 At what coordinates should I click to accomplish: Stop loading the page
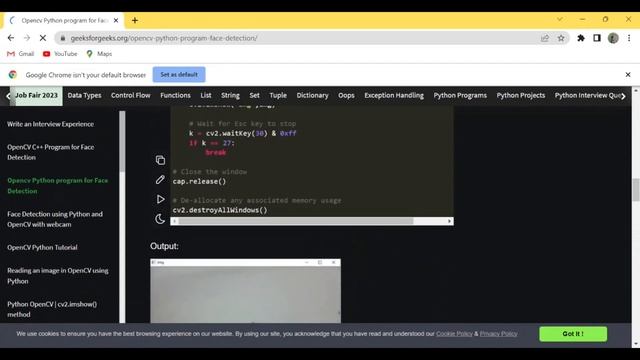(43, 38)
